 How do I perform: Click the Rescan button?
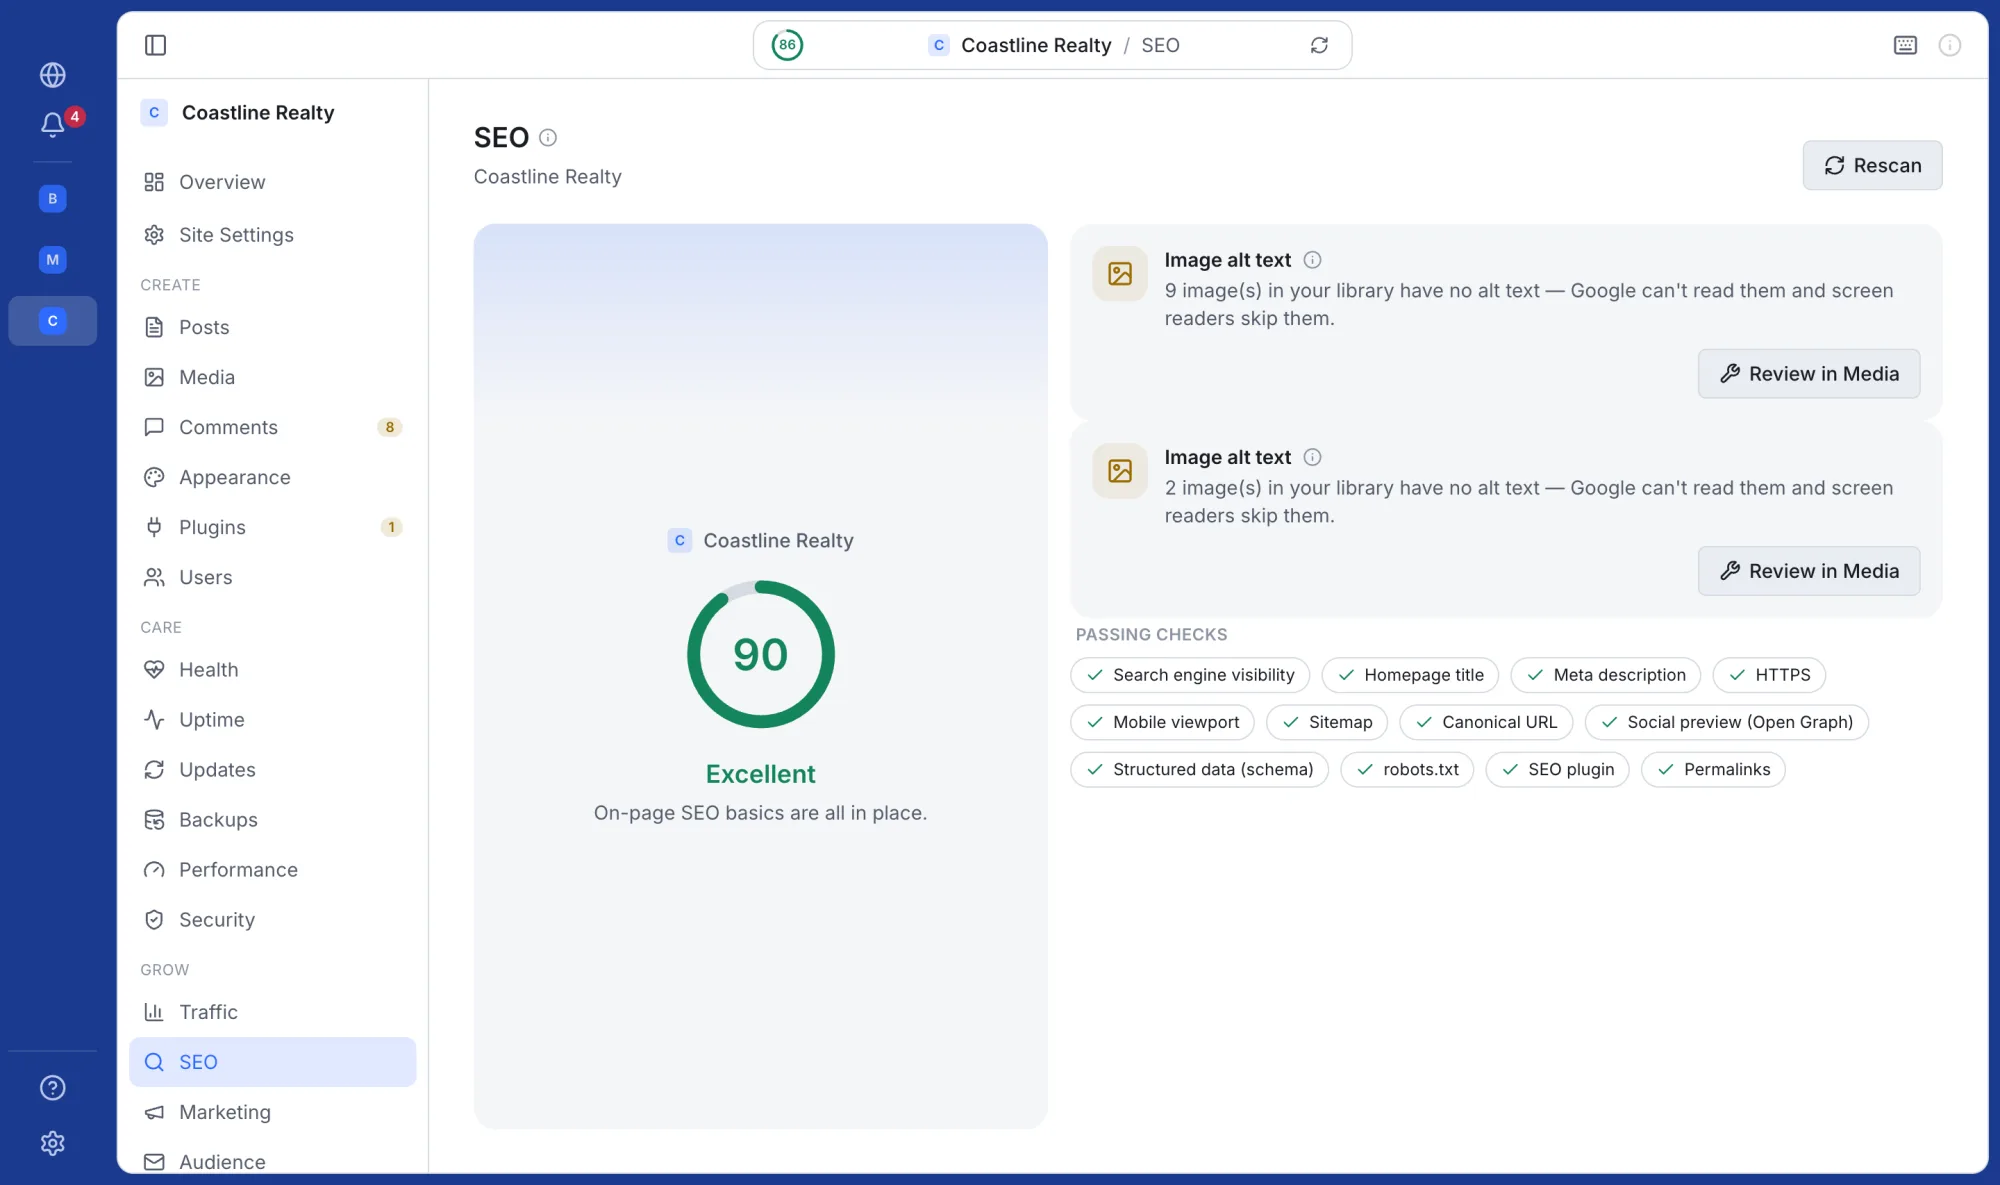[1872, 165]
